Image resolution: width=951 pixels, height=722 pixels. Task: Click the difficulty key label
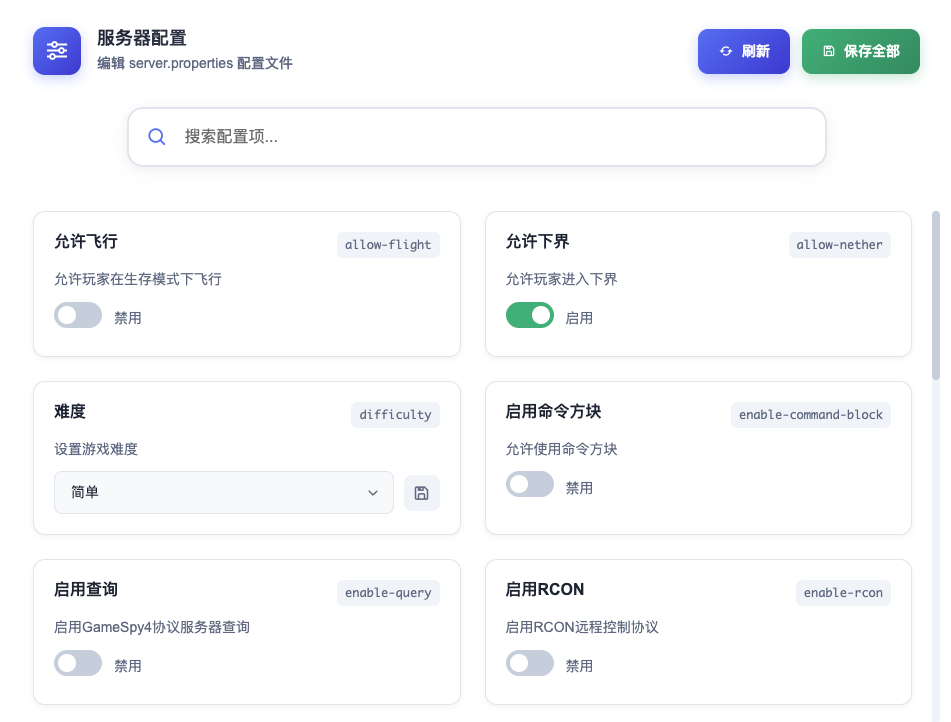tap(395, 415)
